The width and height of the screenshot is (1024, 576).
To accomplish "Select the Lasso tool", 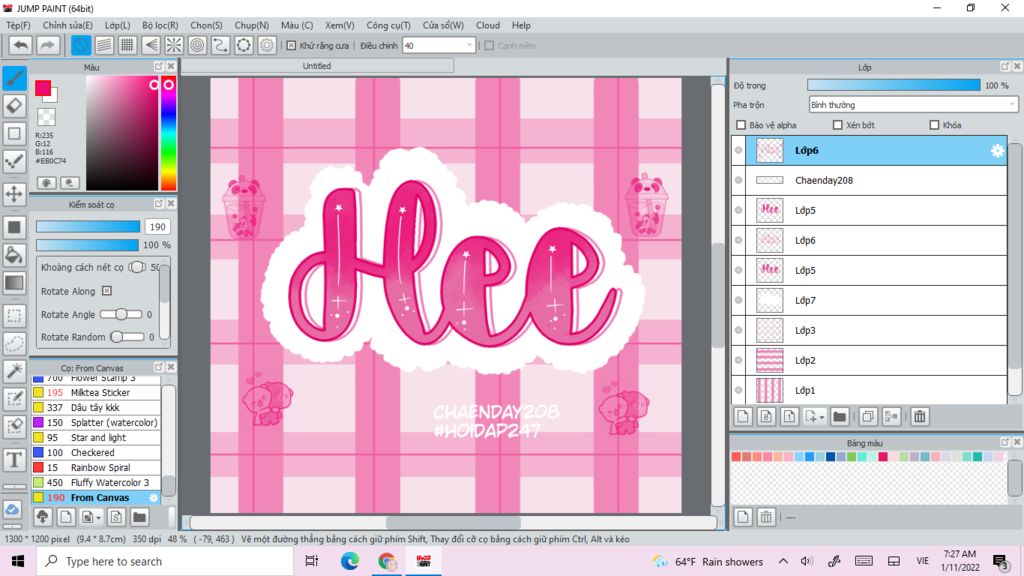I will 14,344.
